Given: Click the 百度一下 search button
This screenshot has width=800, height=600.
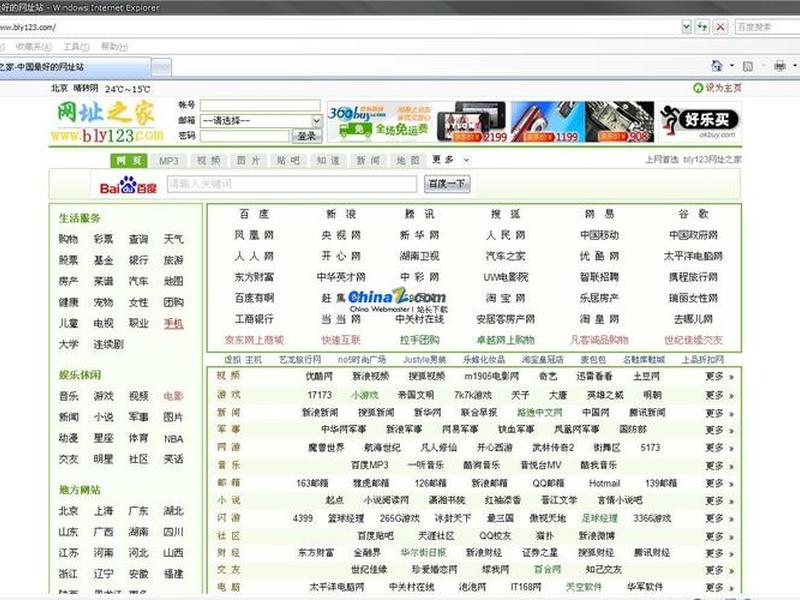Looking at the screenshot, I should pos(447,184).
